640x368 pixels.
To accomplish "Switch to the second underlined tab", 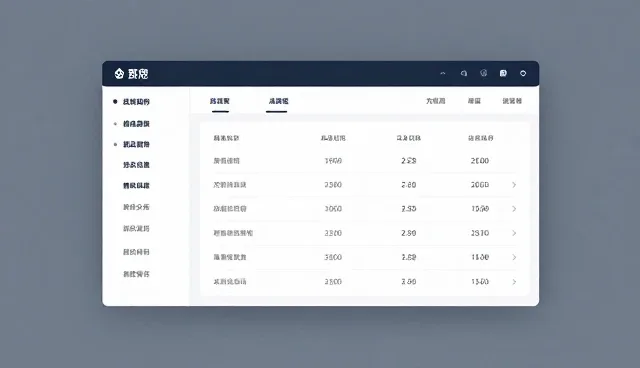I will (278, 101).
